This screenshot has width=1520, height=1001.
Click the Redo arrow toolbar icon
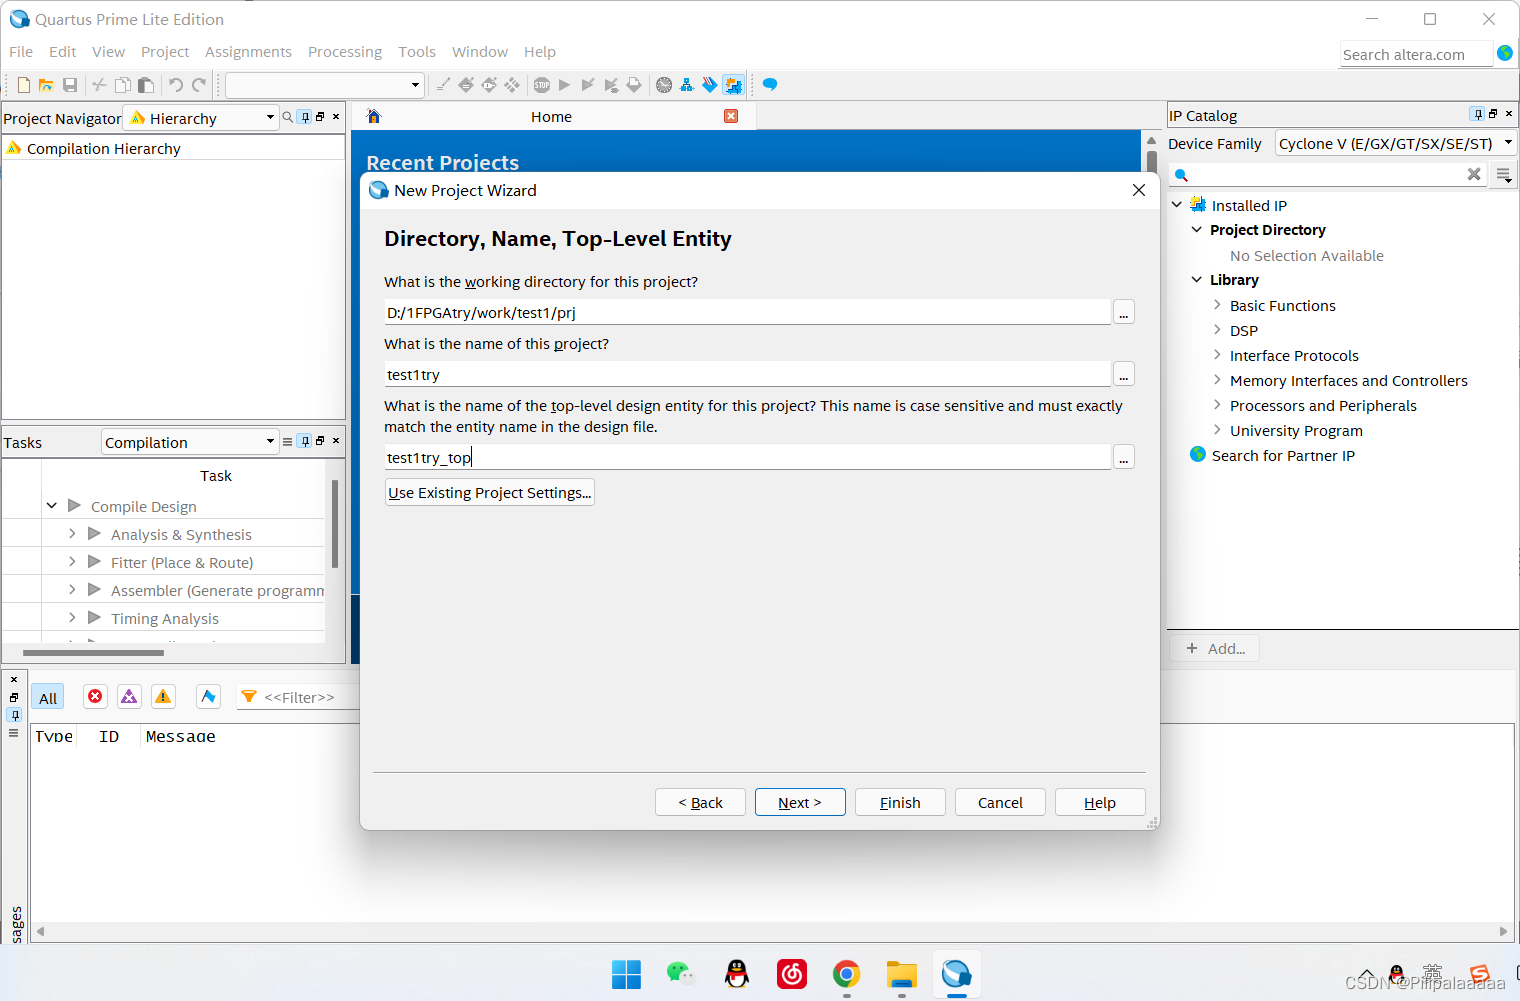click(x=199, y=85)
